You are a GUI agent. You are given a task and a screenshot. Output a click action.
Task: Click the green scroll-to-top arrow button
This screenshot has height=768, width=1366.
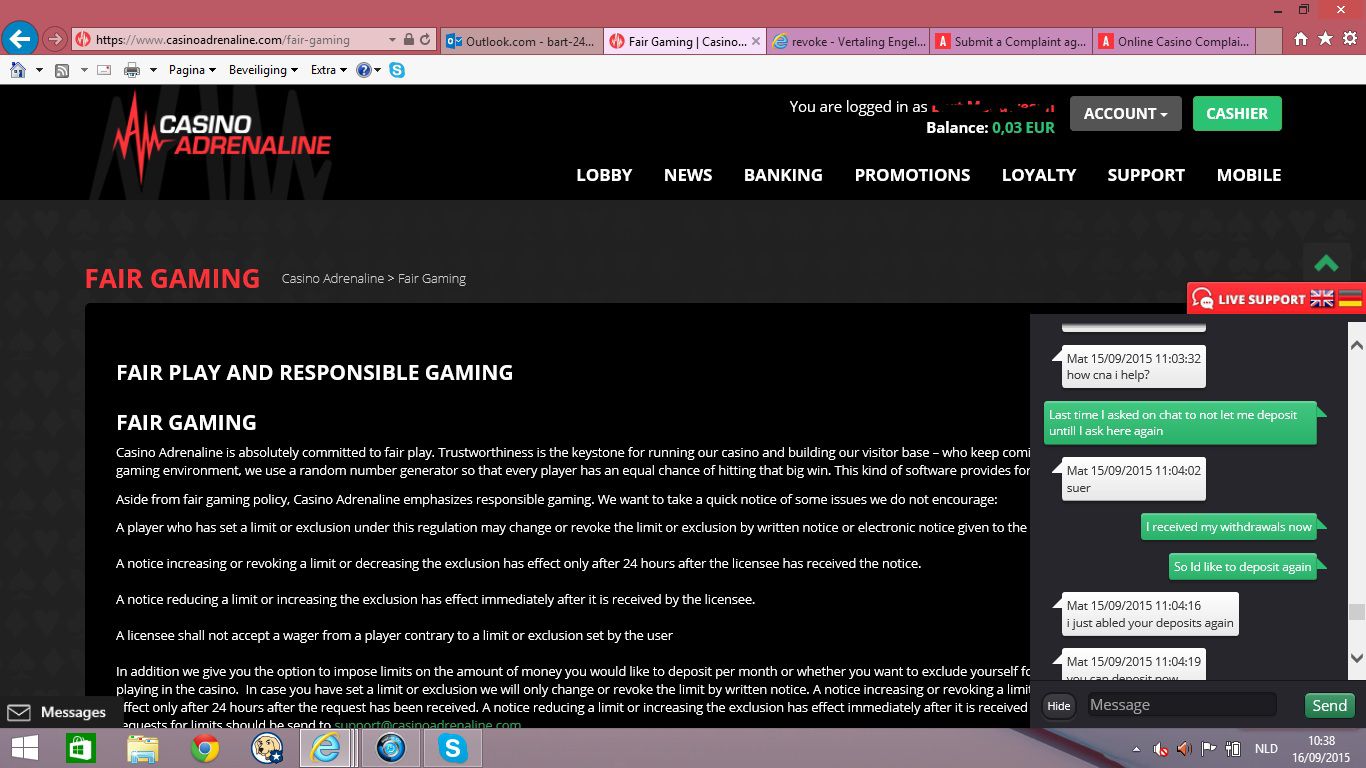(x=1326, y=263)
